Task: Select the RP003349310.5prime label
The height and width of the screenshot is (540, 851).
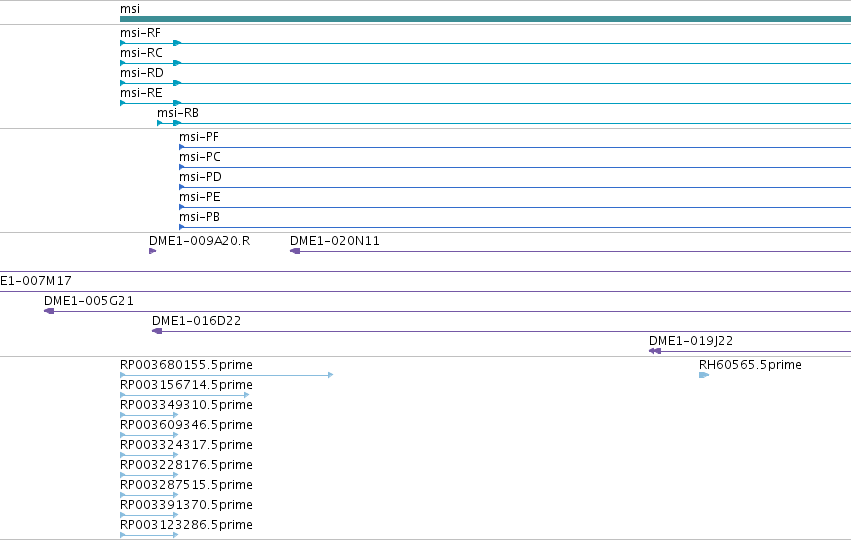Action: (186, 405)
